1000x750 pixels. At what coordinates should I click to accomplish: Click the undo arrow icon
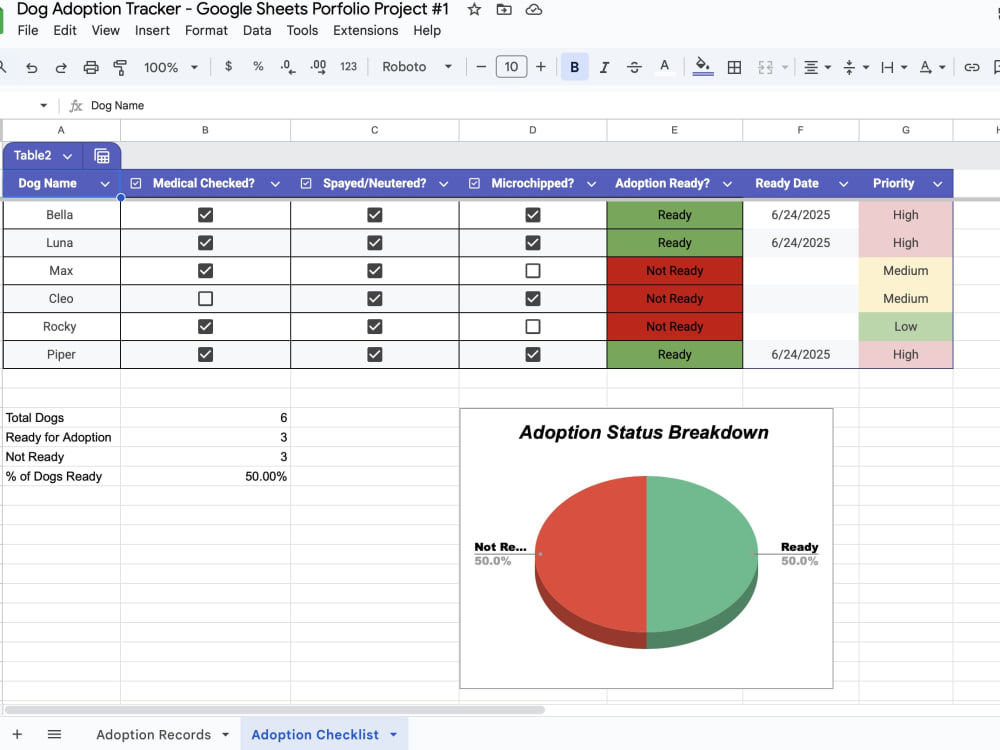pyautogui.click(x=31, y=67)
